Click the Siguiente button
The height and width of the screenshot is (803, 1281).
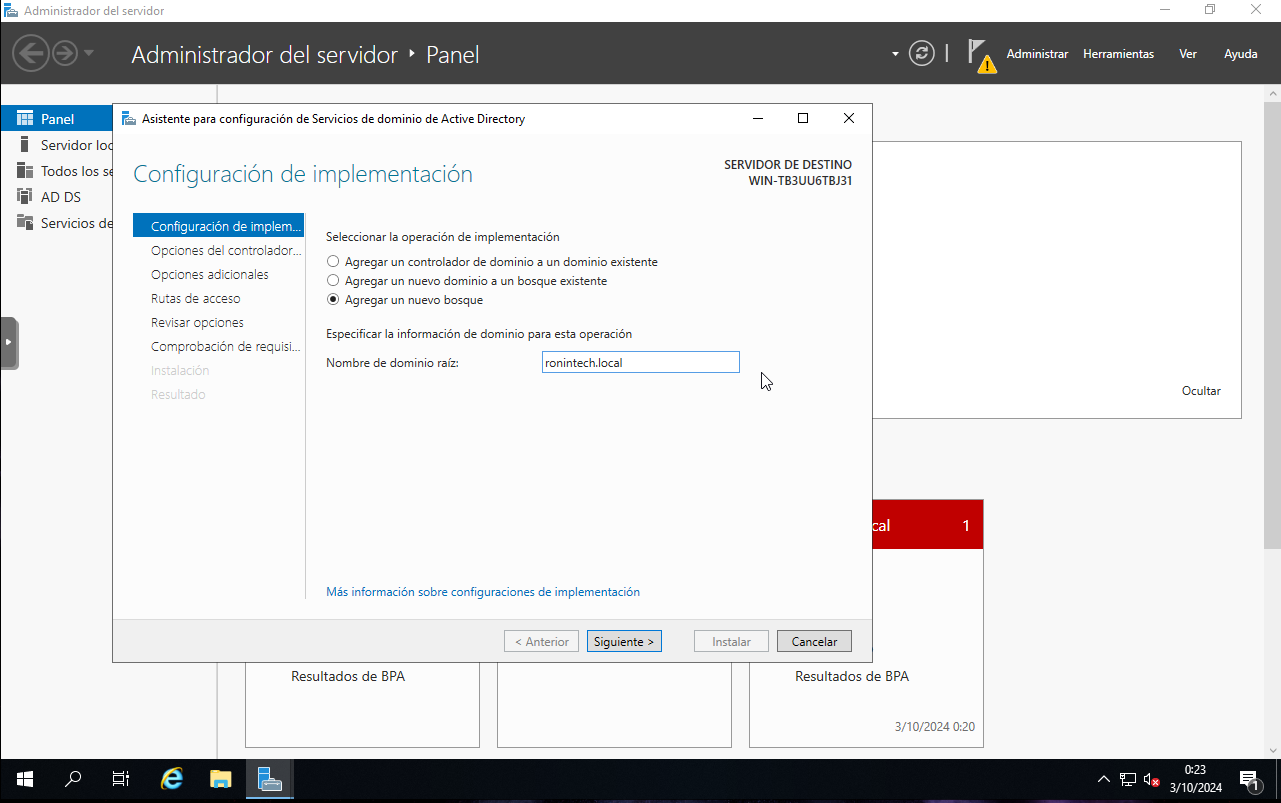point(624,641)
